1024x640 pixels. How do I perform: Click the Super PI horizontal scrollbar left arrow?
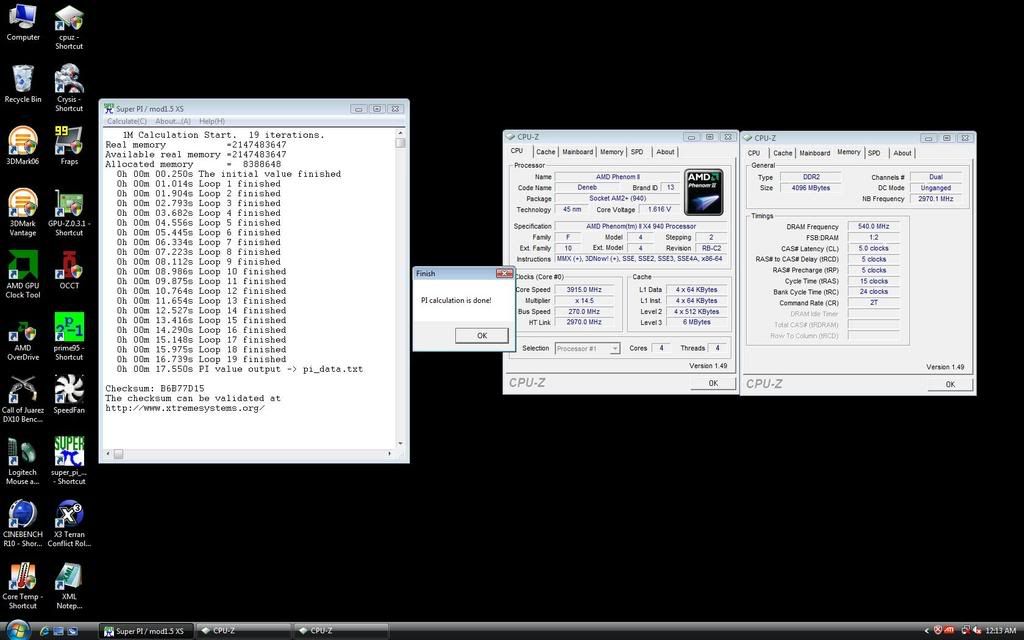click(x=108, y=453)
